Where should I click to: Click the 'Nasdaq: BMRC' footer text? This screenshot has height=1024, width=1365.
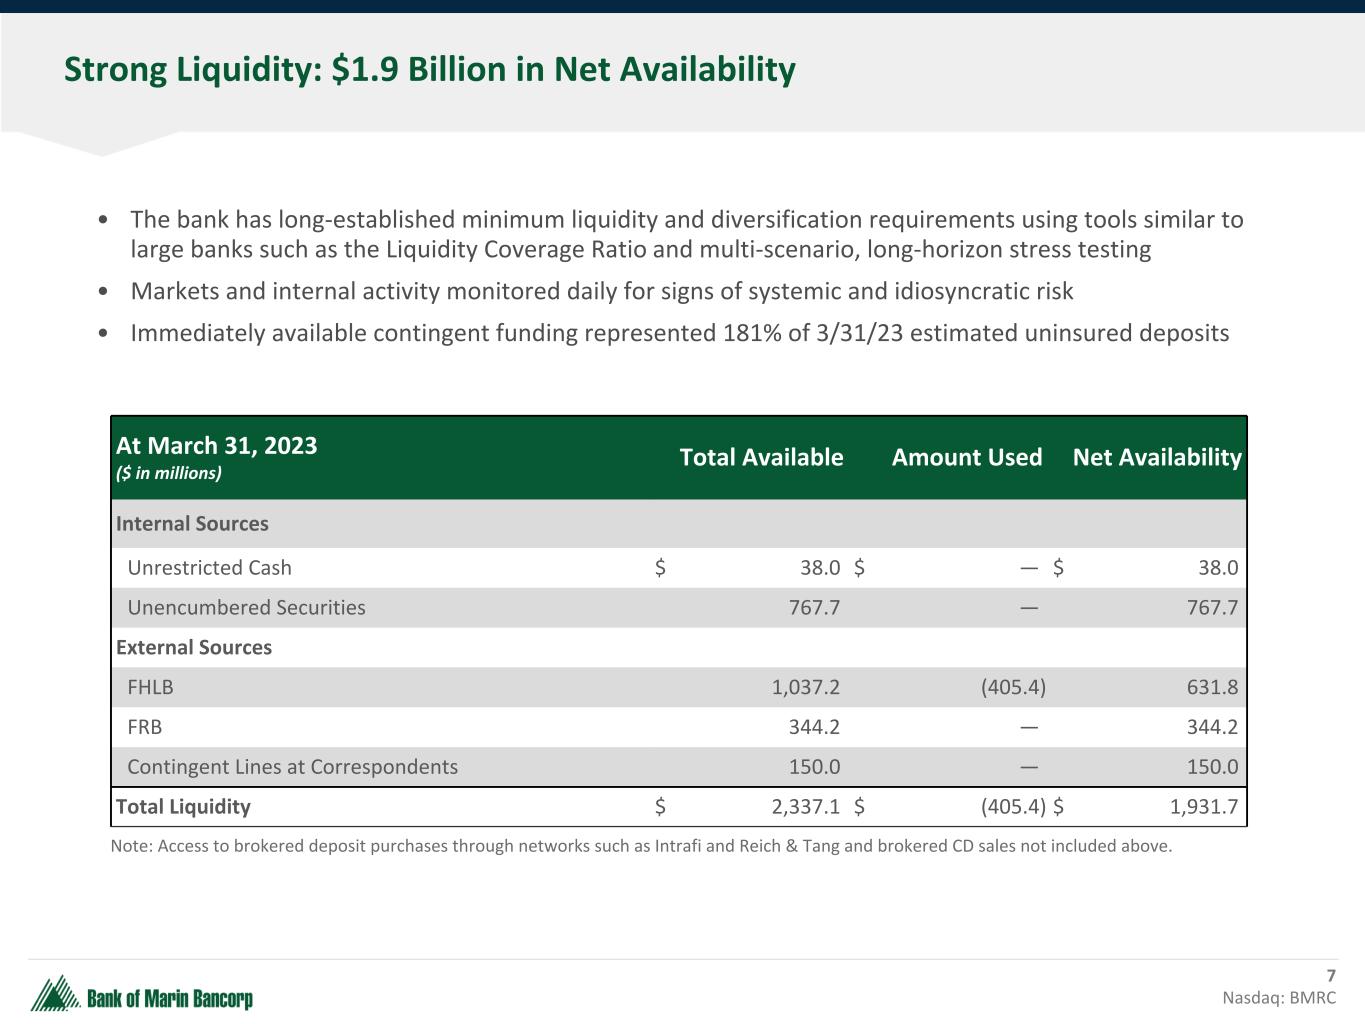point(1278,997)
